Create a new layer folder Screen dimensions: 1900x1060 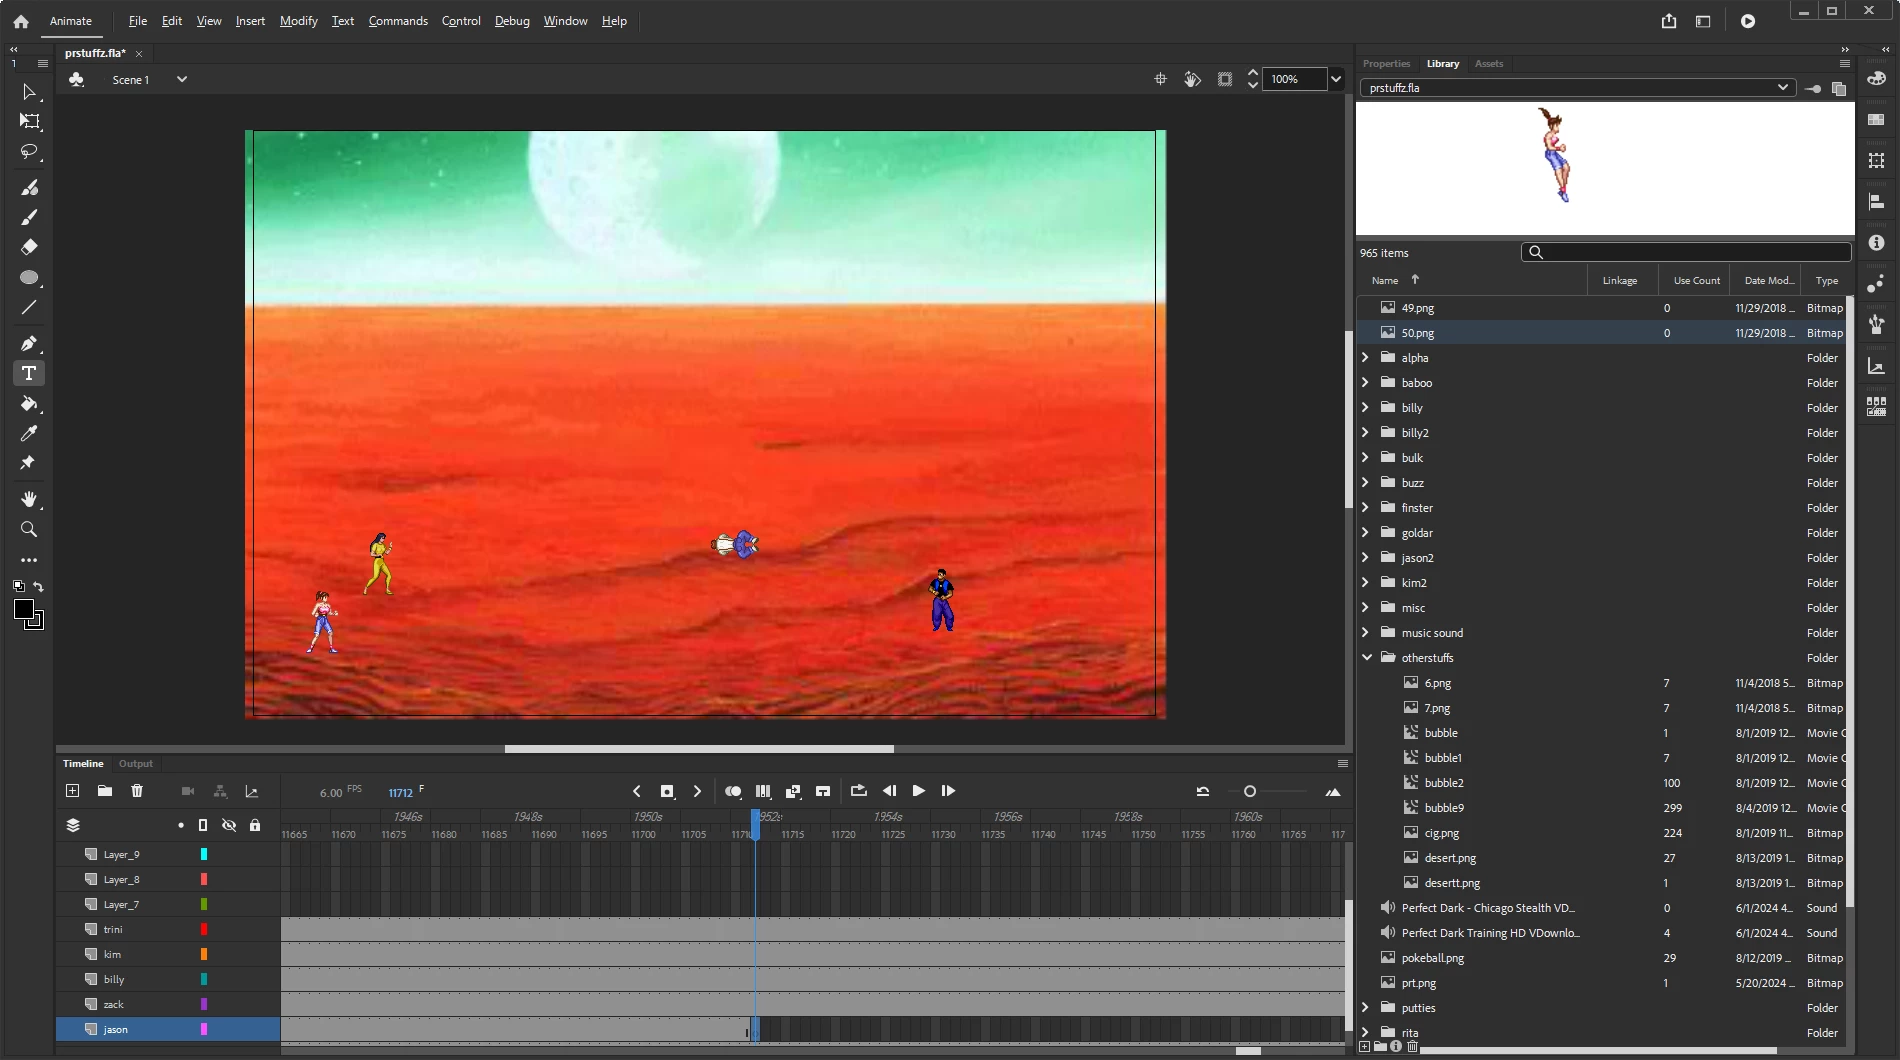click(x=104, y=791)
